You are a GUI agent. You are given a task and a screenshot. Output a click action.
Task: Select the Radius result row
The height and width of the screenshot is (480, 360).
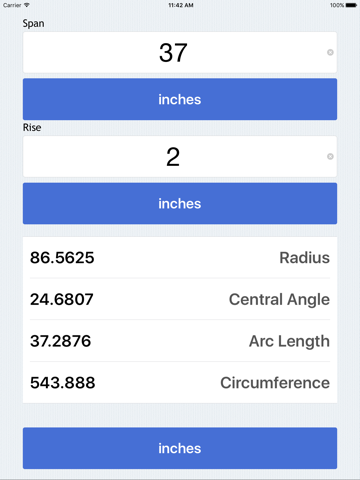(180, 257)
